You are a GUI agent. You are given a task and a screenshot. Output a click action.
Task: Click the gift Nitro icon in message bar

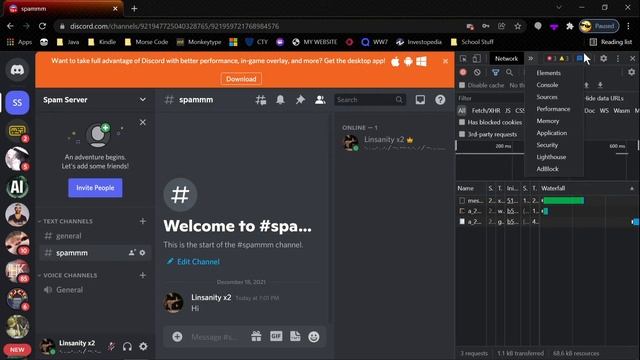pos(256,336)
